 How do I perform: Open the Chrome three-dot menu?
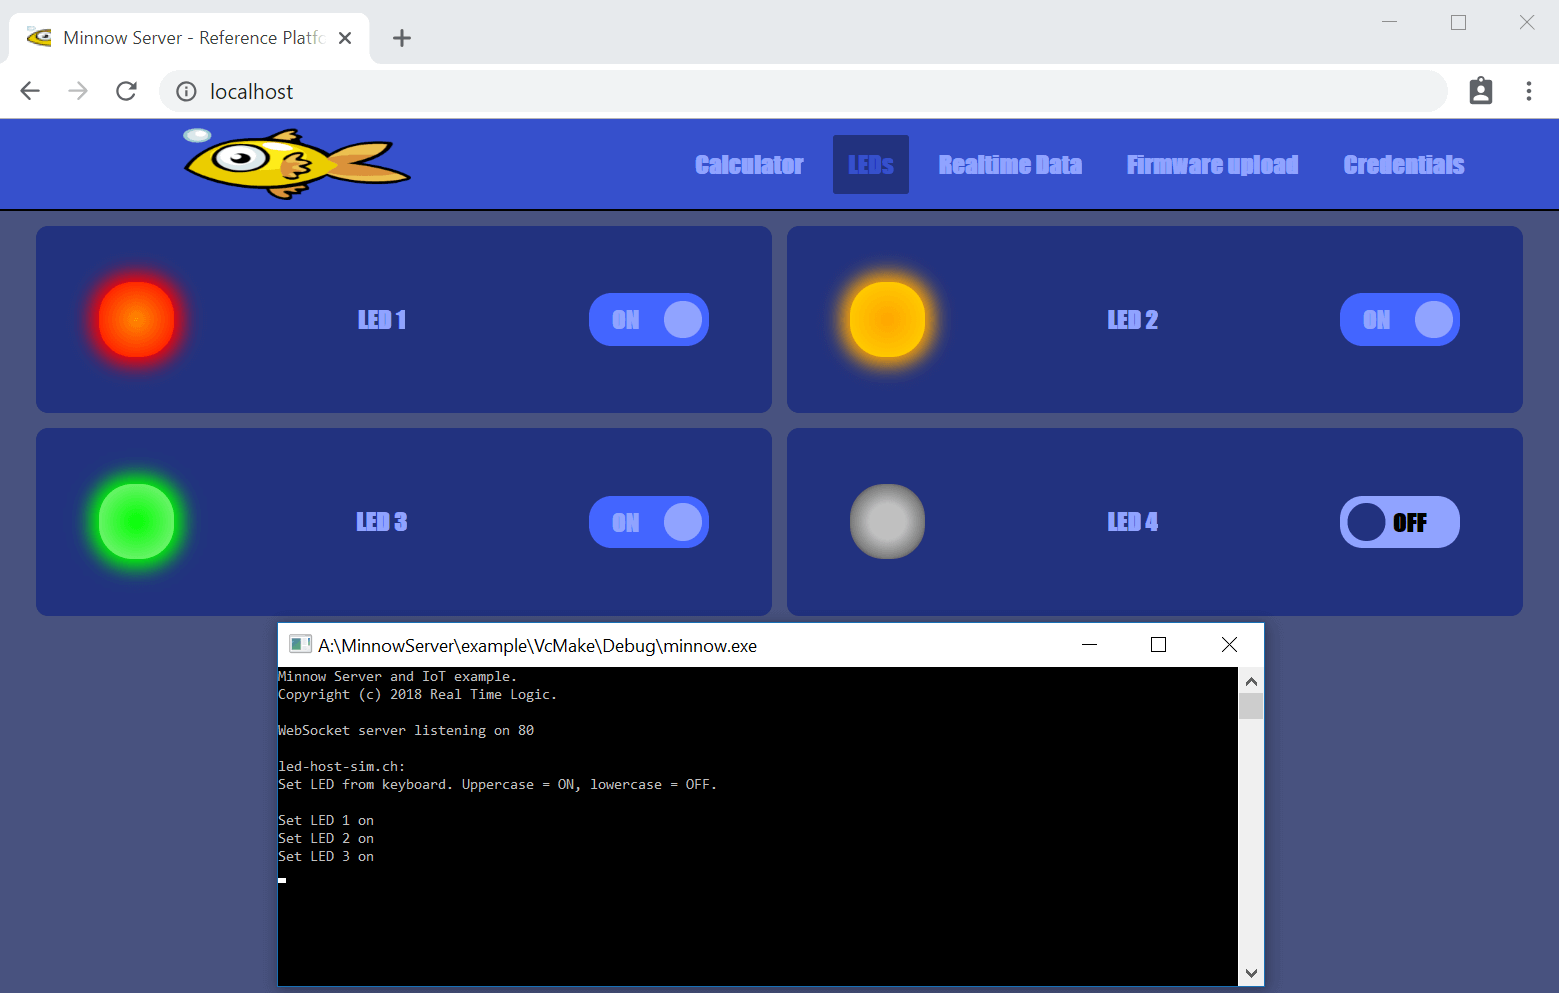(x=1529, y=91)
